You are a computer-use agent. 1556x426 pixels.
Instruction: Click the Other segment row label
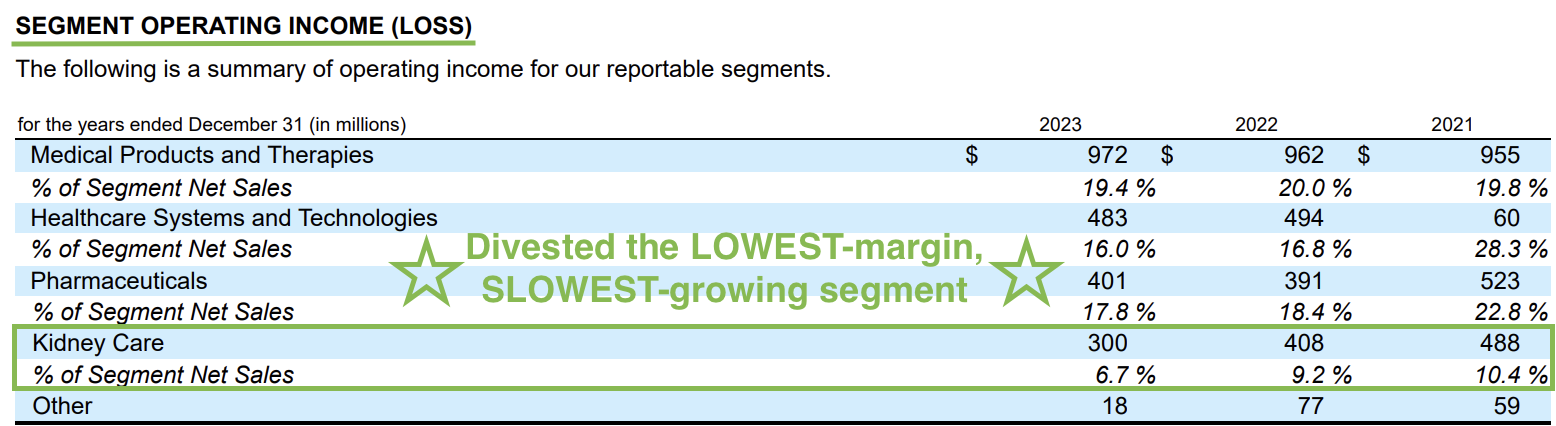point(62,406)
